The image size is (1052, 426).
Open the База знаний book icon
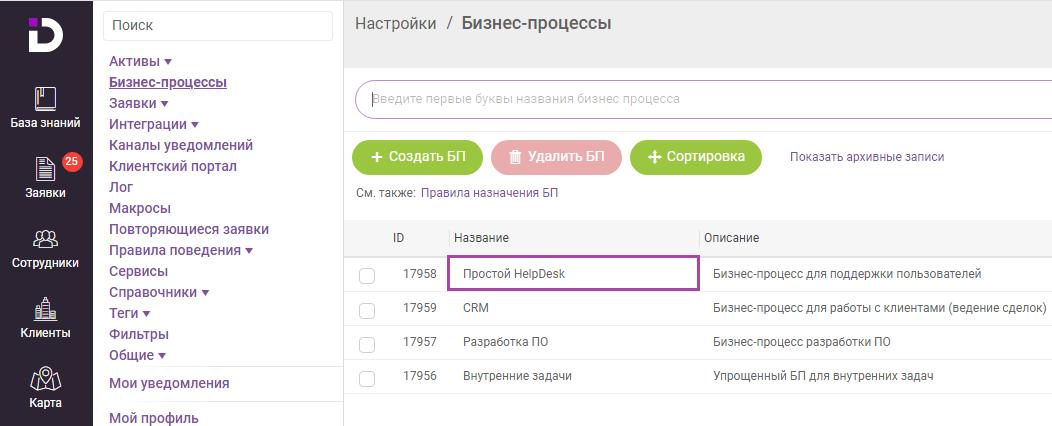[46, 99]
